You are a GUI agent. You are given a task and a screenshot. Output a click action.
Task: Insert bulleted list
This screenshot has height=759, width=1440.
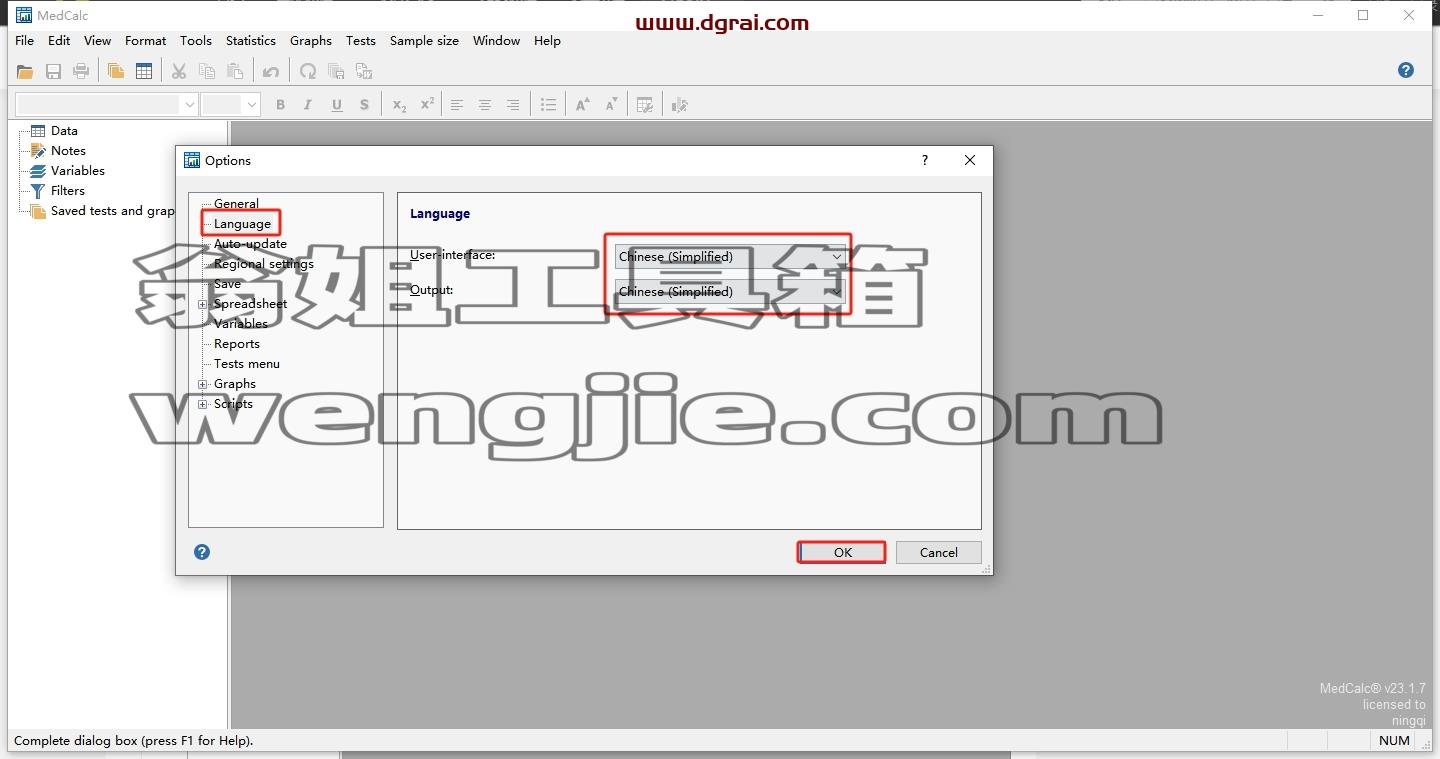(548, 105)
